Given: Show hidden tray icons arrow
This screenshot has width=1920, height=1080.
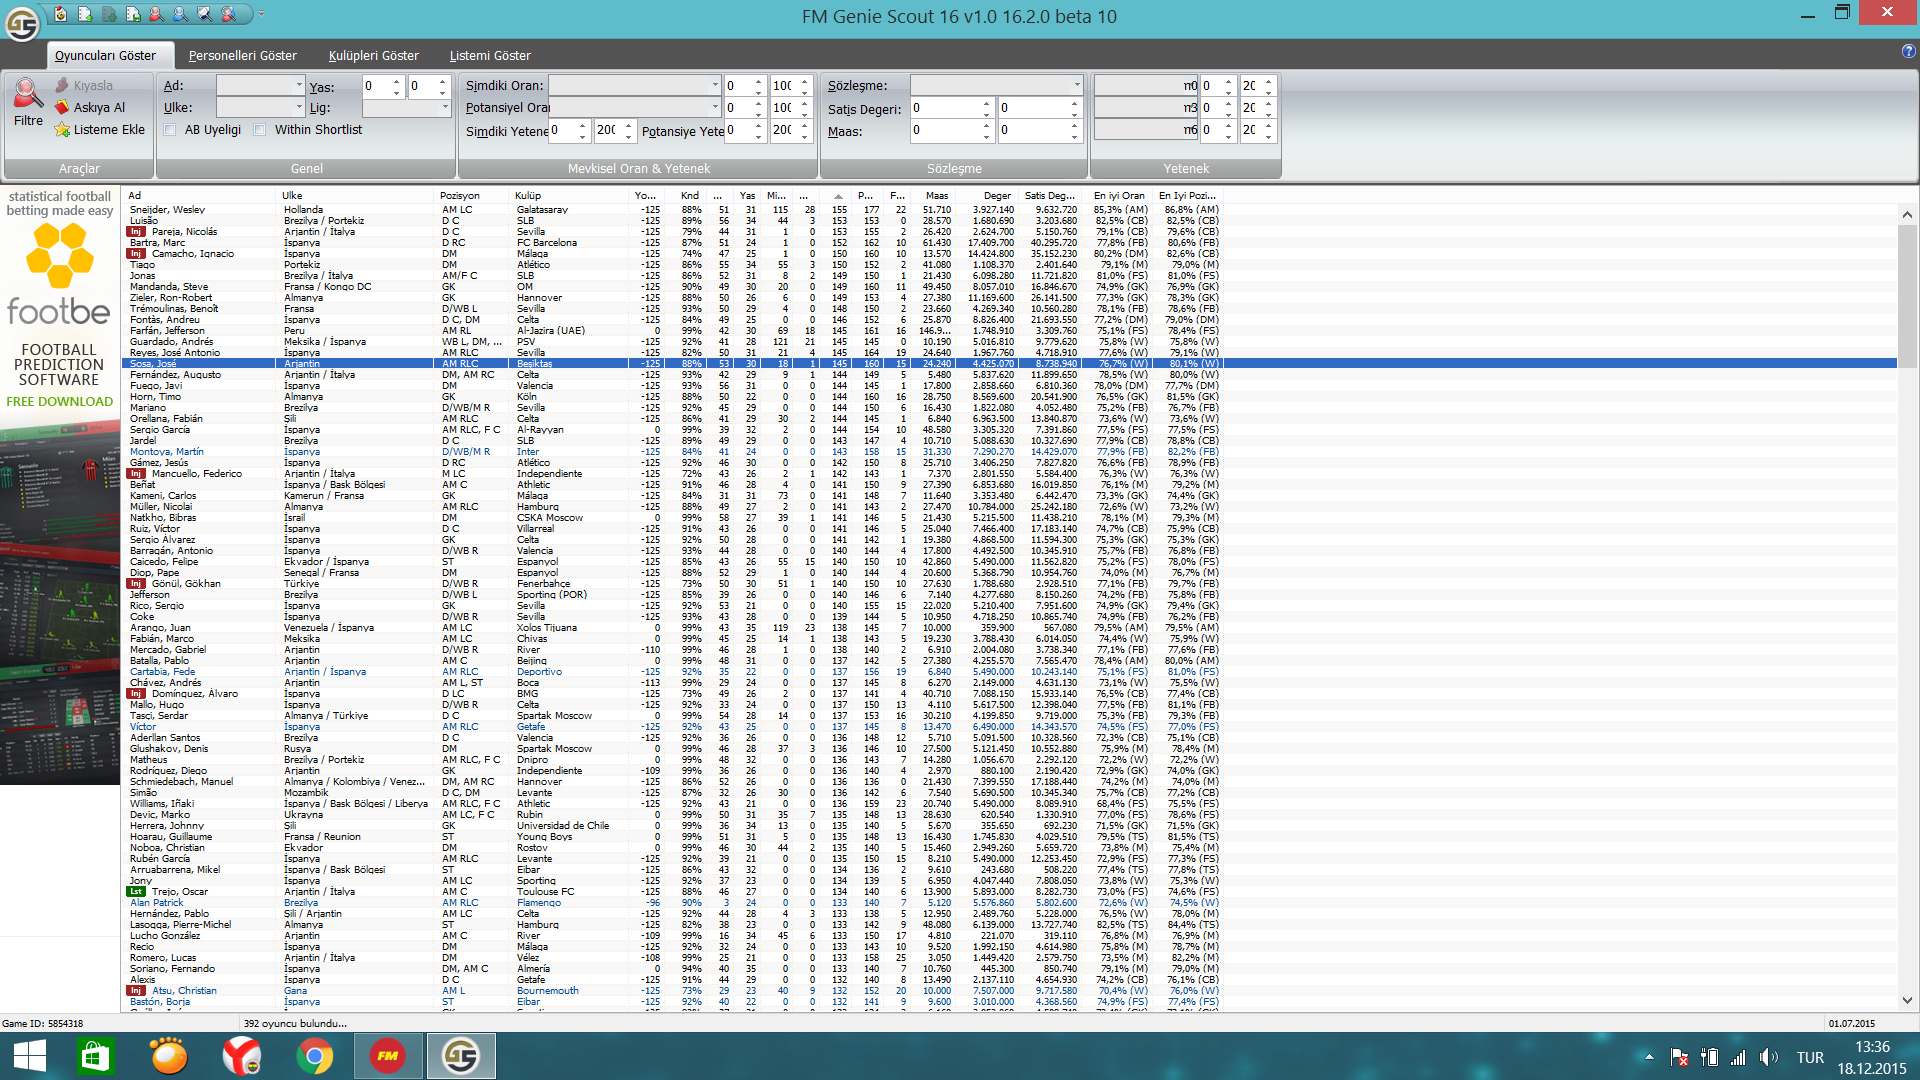Looking at the screenshot, I should [1649, 1057].
